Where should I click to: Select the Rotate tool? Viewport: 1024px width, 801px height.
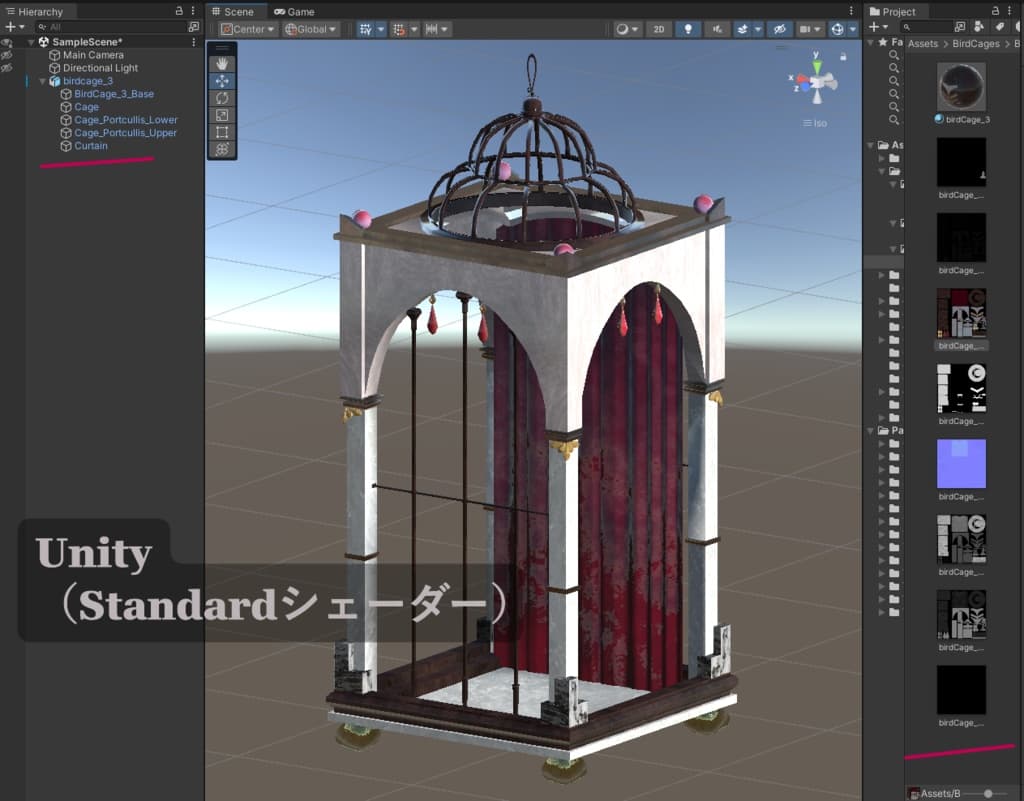(x=222, y=98)
